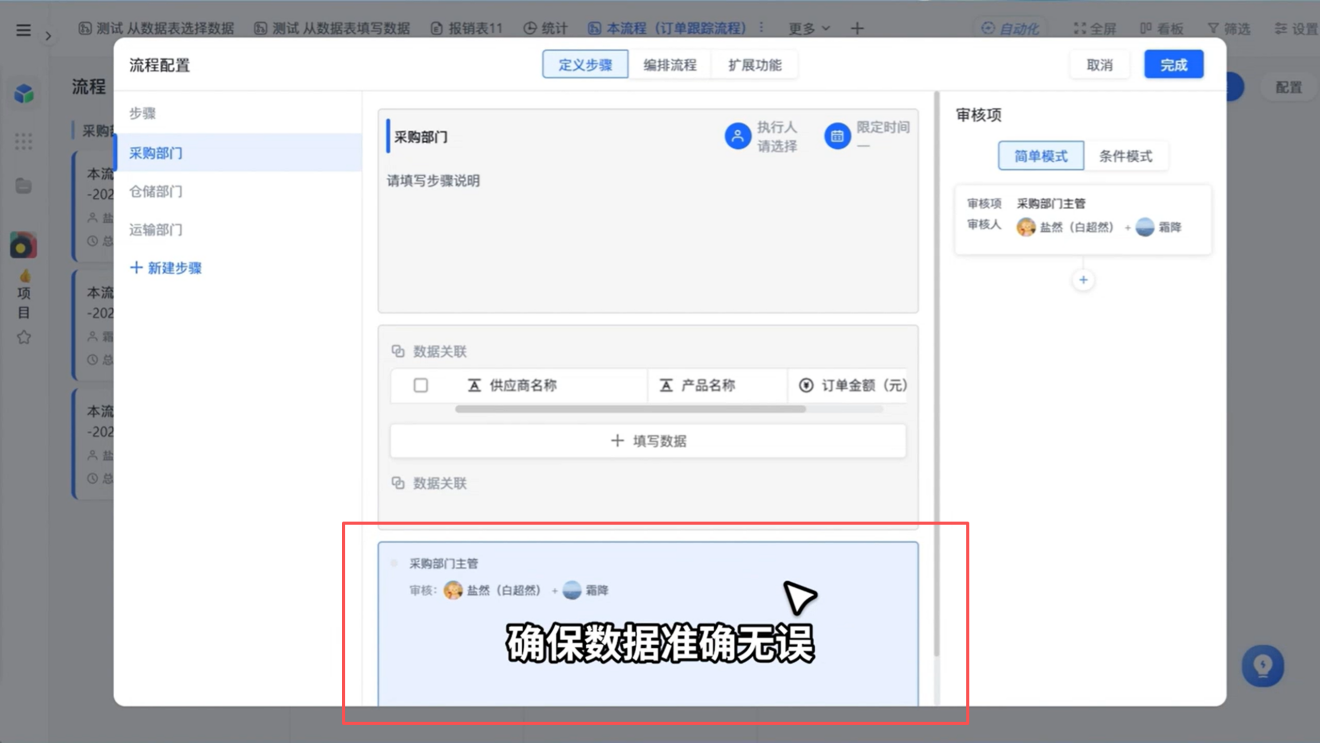The image size is (1320, 743).
Task: Select the 仓储部门 step in list
Action: point(238,191)
